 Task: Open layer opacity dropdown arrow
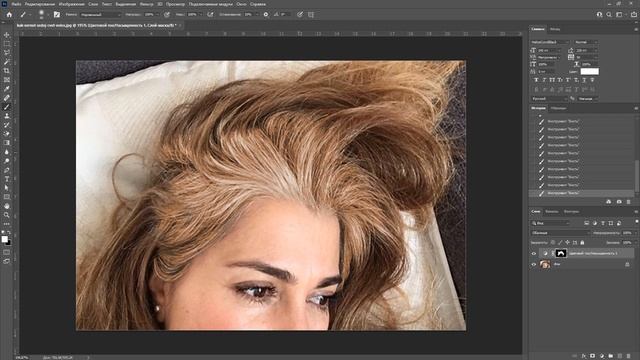pos(635,233)
